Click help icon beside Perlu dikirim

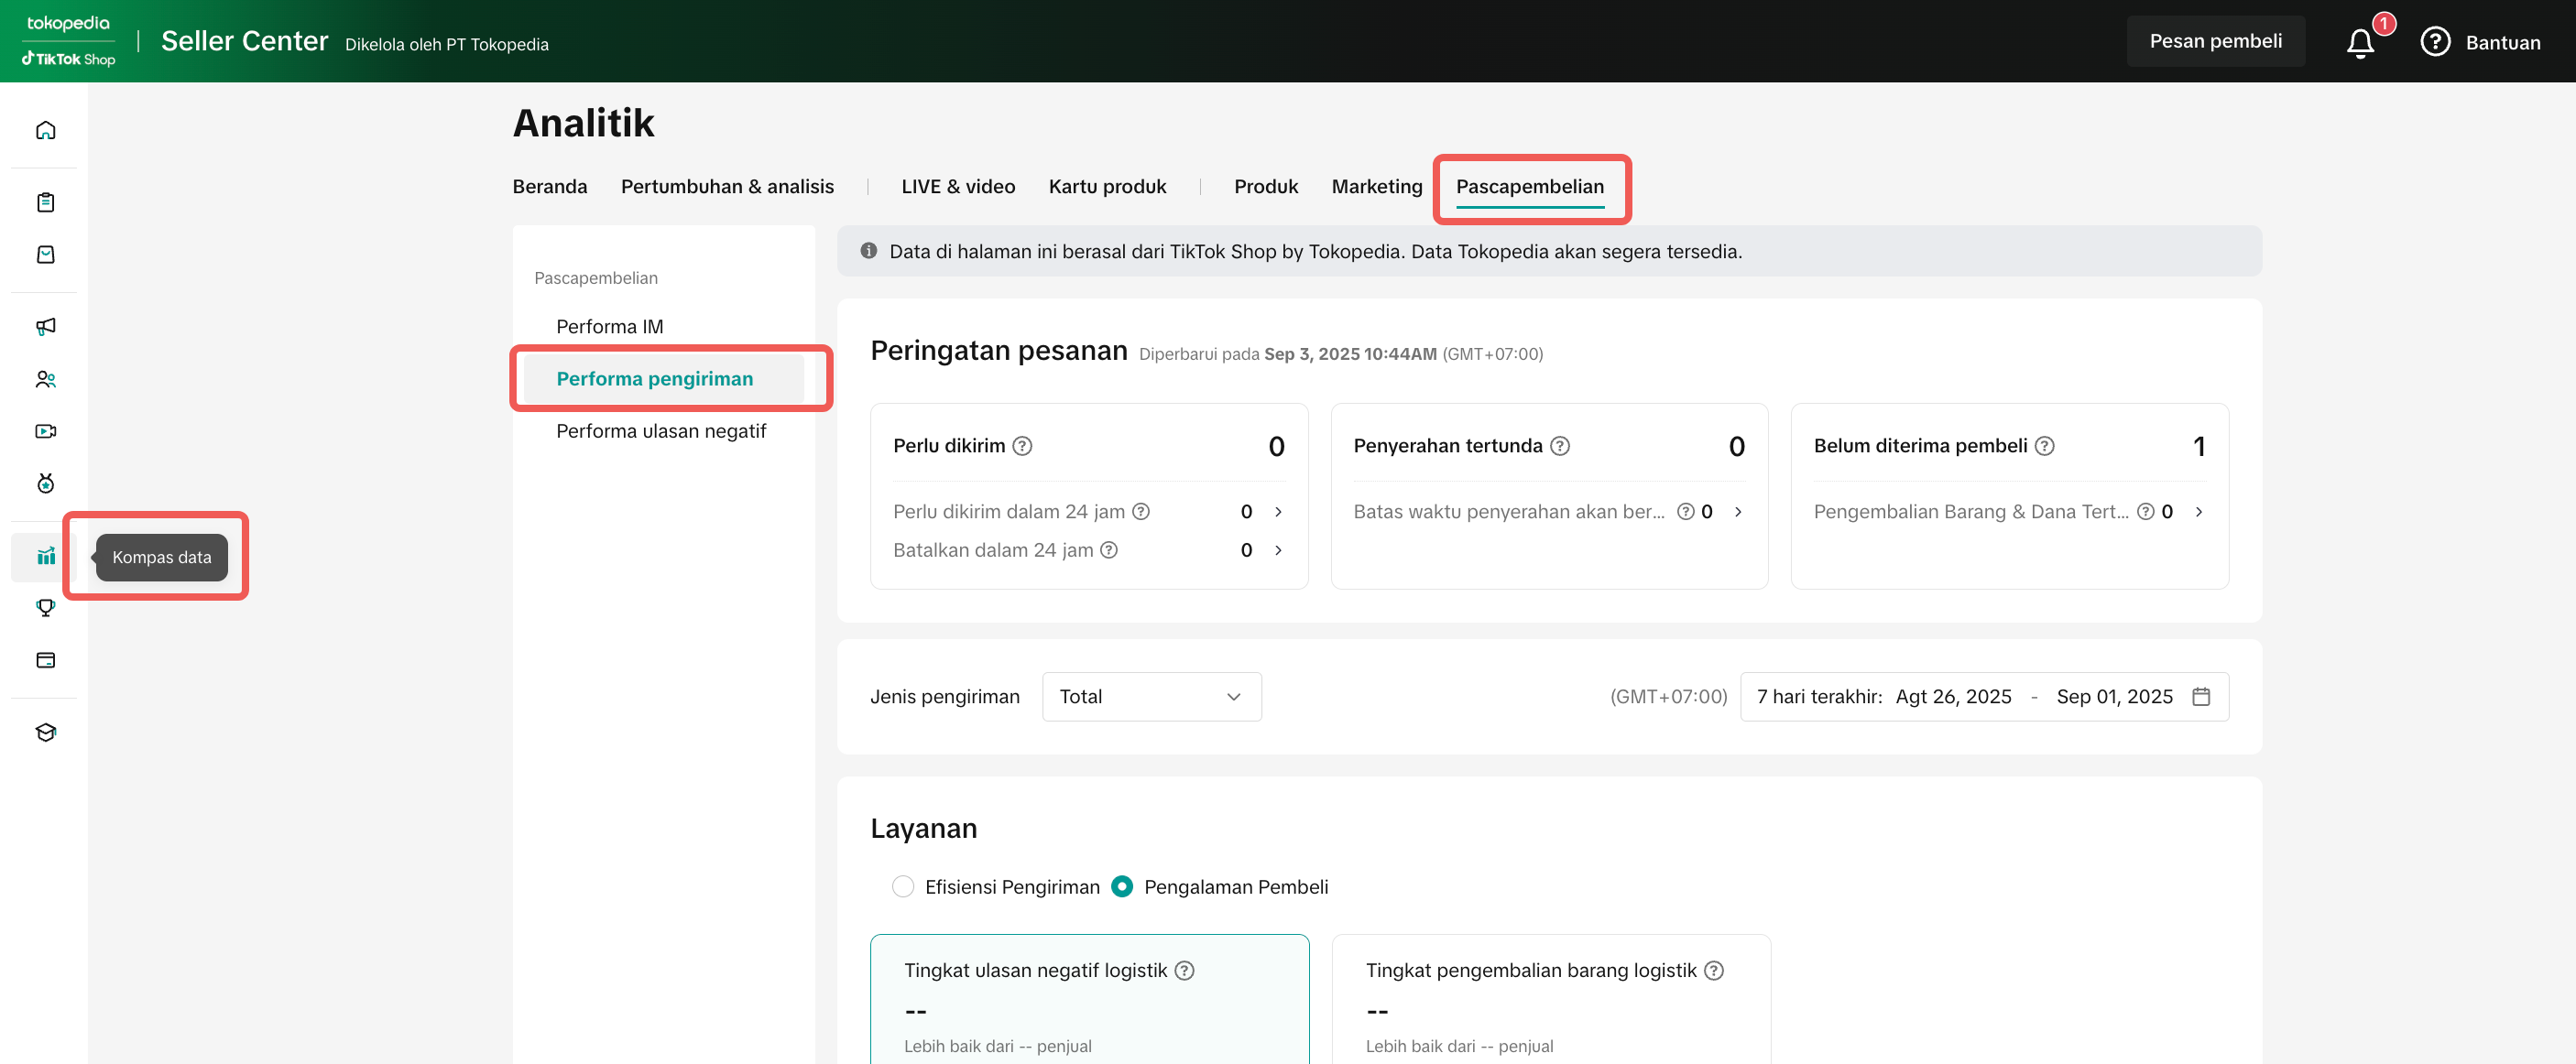[1022, 446]
